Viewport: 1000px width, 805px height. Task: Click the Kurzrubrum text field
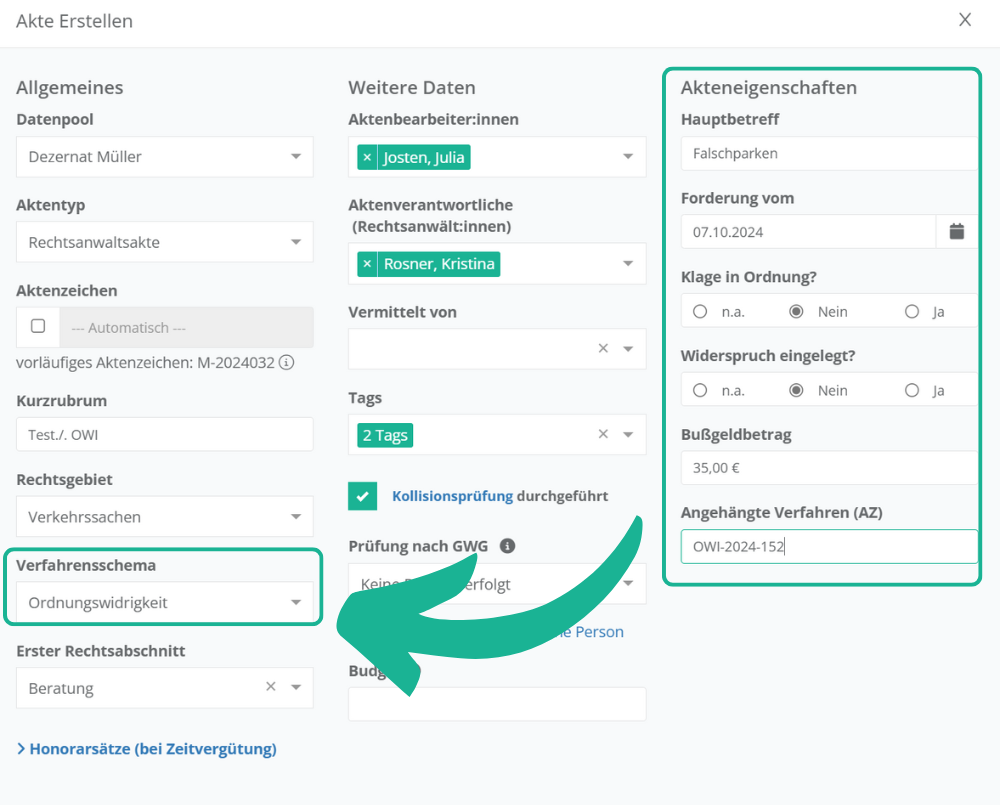[x=165, y=435]
